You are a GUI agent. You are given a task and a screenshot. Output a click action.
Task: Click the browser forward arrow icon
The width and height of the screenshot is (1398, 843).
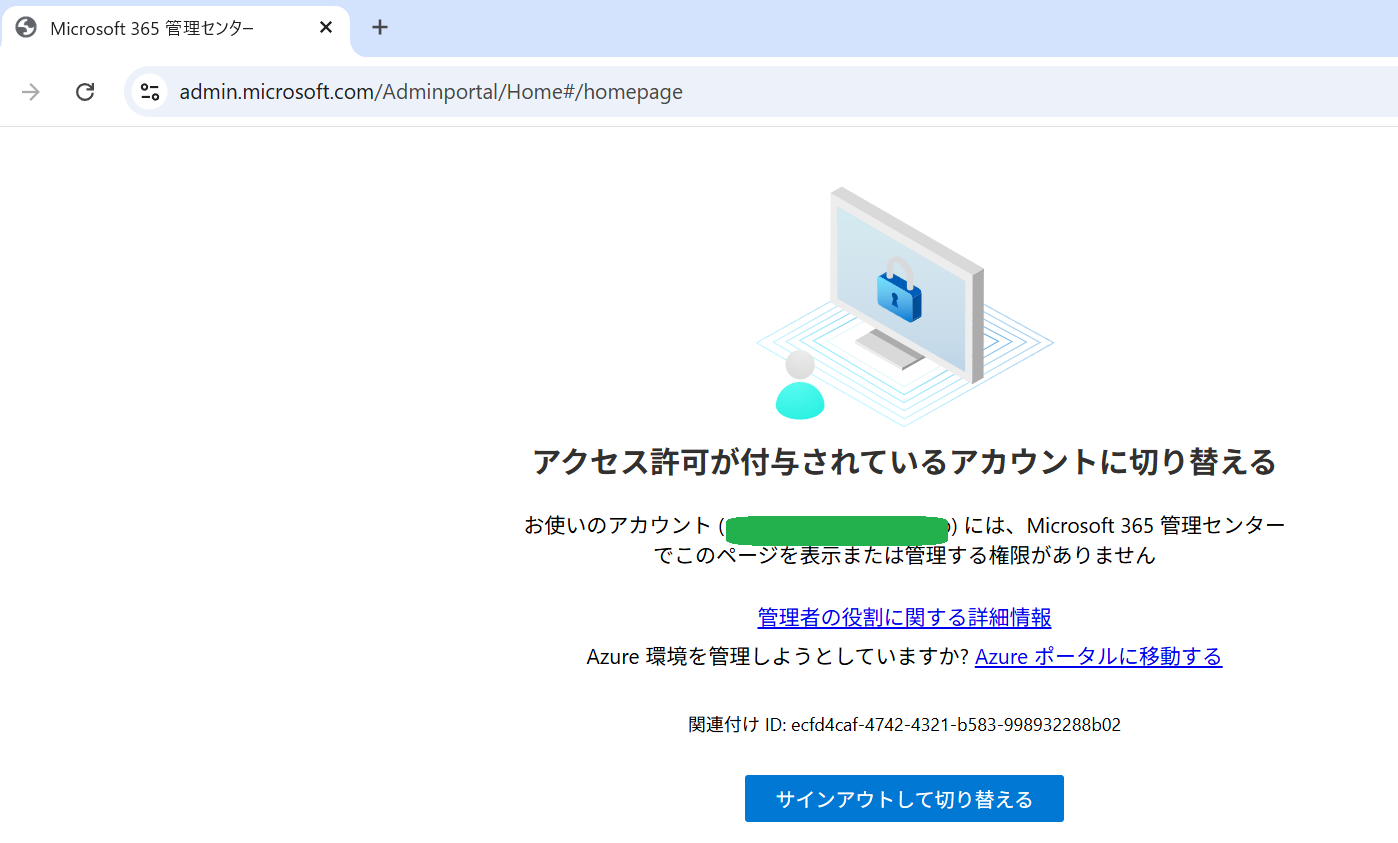[x=31, y=92]
